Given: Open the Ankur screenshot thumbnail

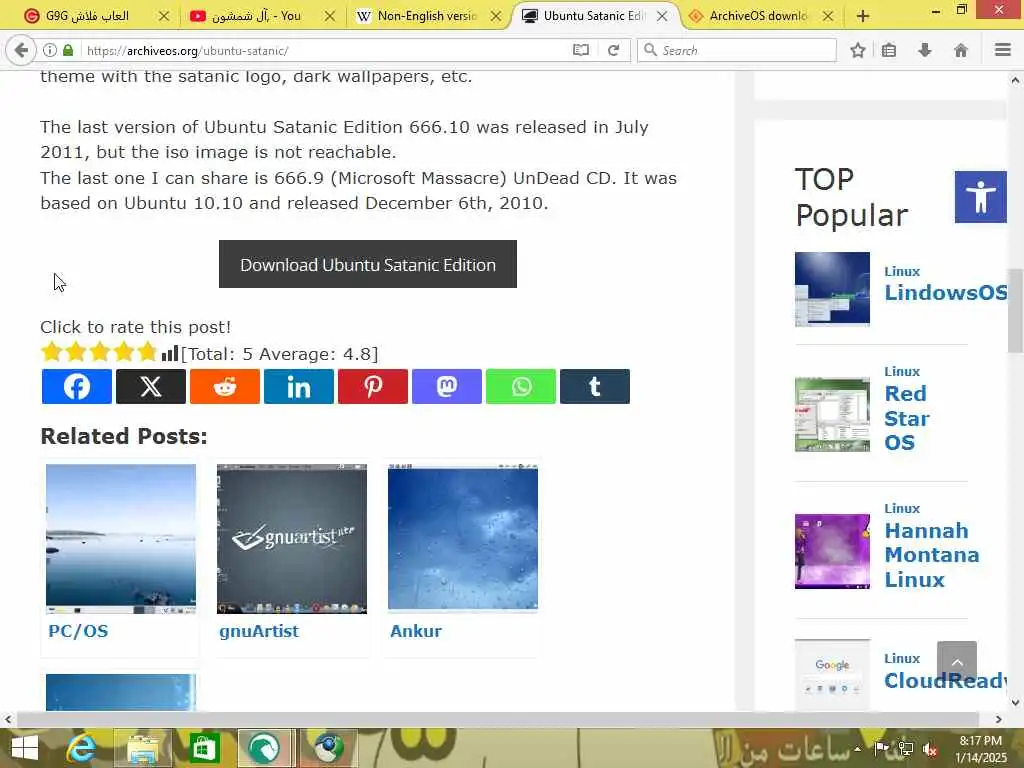Looking at the screenshot, I should [x=463, y=537].
